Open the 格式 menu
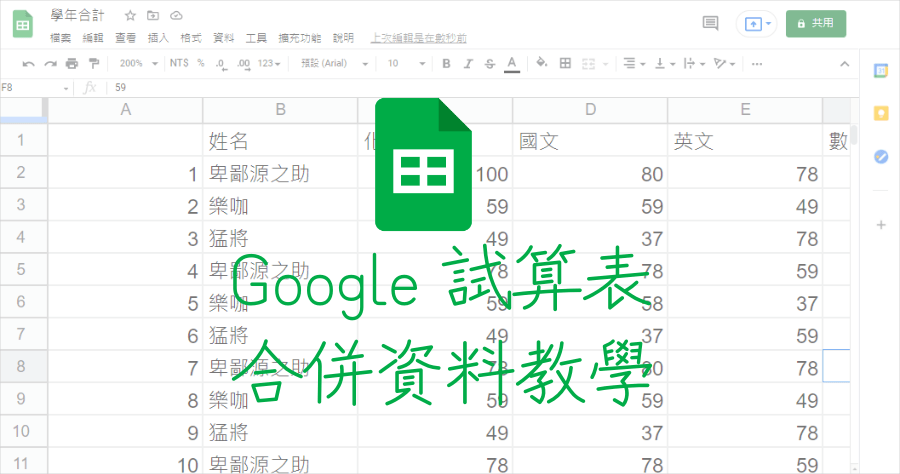Screen dimensions: 900x474 tap(191, 38)
